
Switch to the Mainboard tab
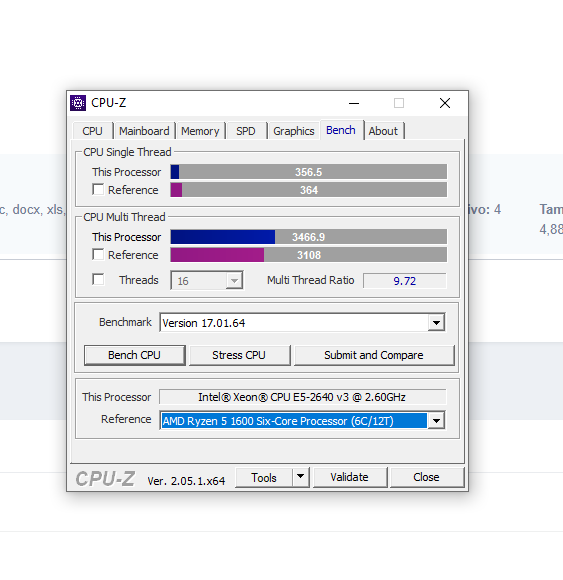[144, 131]
